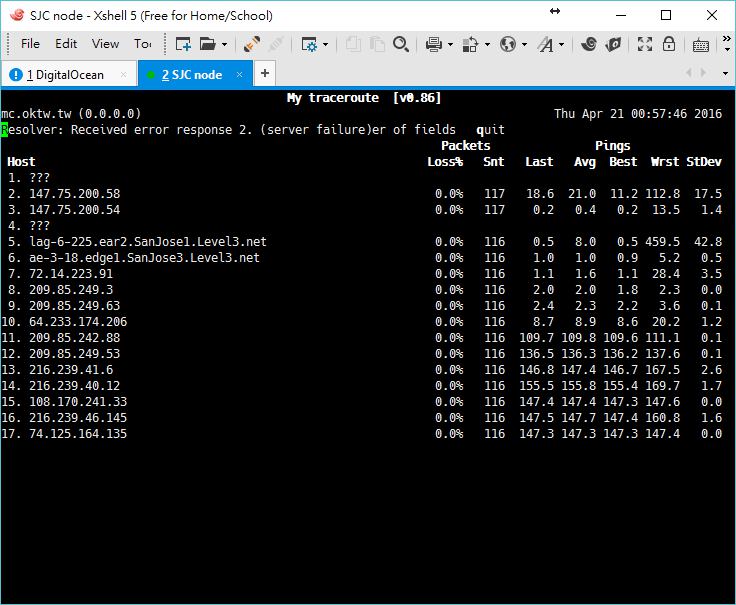The image size is (736, 605).
Task: Click the Lock screen padlock icon
Action: (x=669, y=44)
